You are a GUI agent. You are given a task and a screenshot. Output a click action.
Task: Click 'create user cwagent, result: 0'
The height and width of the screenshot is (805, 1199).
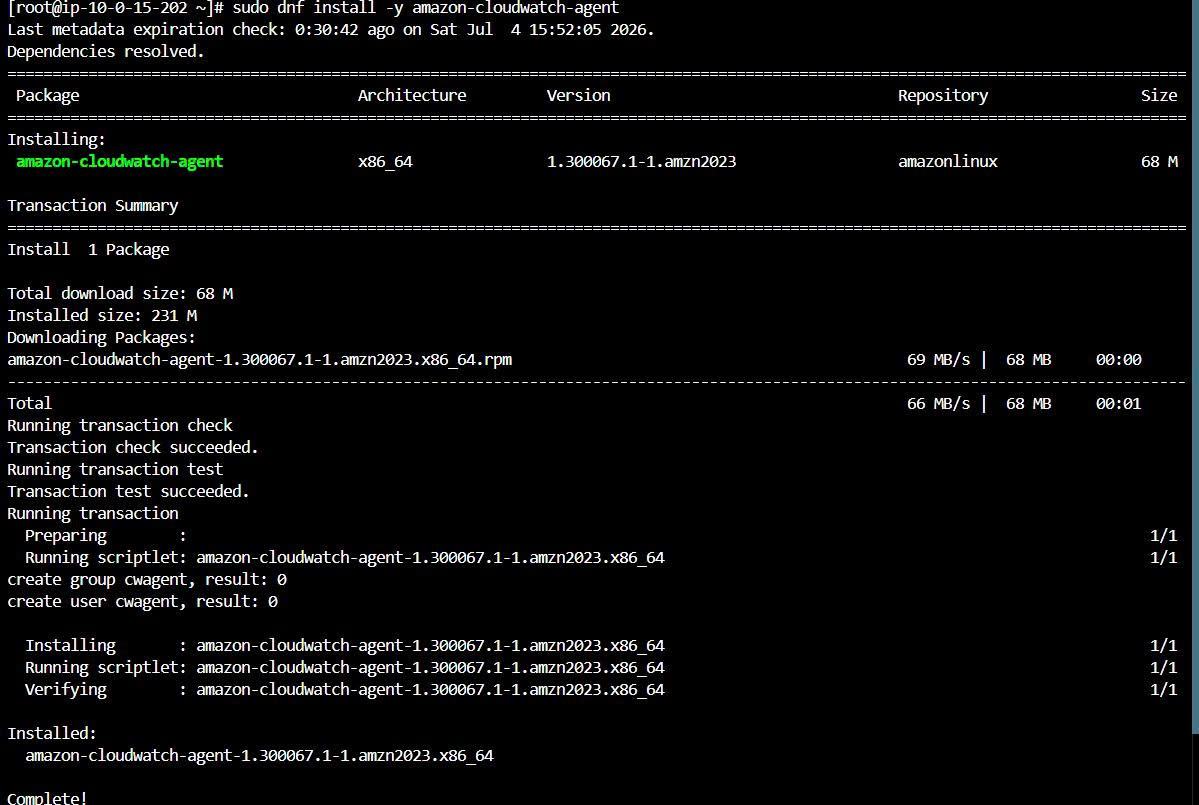point(142,602)
